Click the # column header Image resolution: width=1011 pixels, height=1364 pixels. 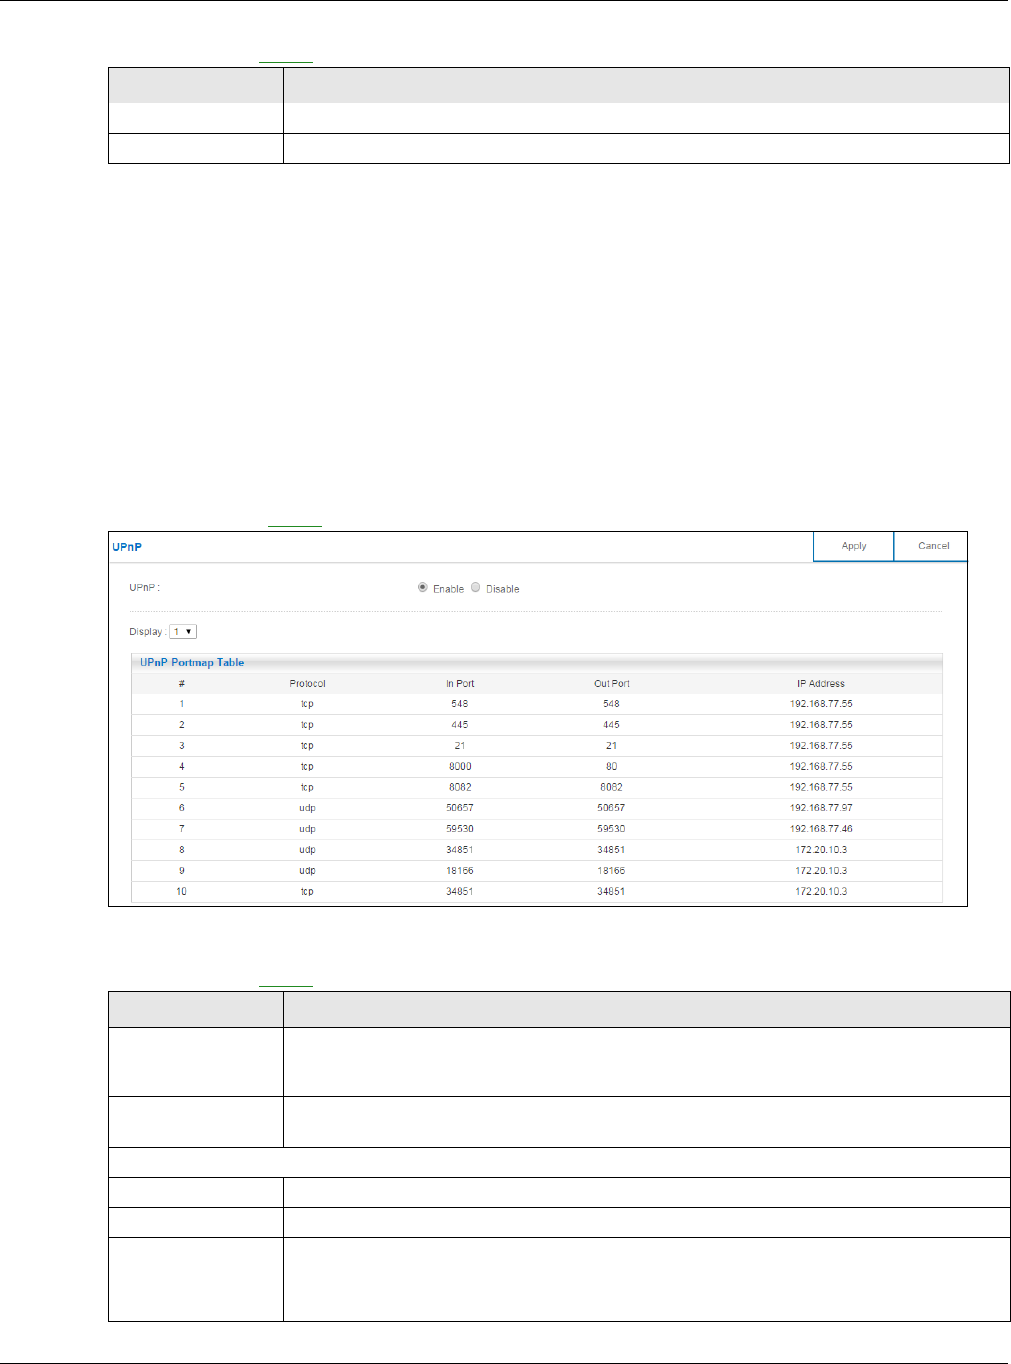pyautogui.click(x=182, y=684)
